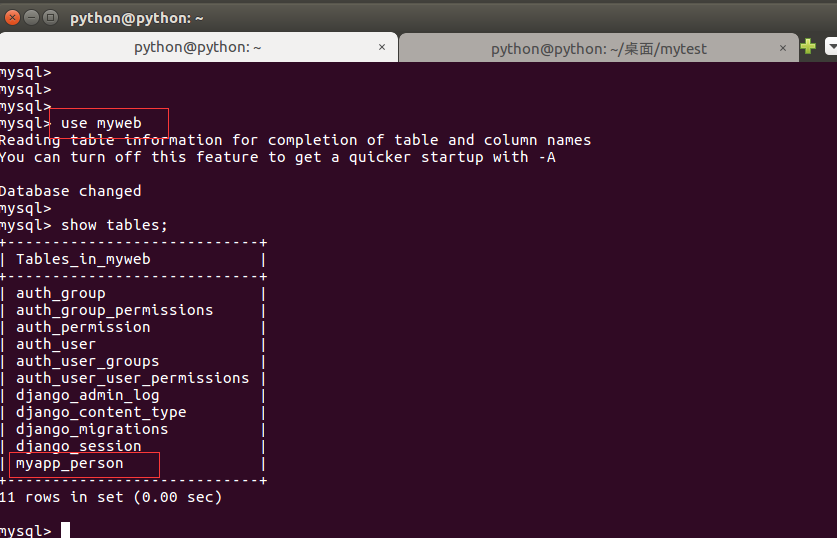Image resolution: width=837 pixels, height=538 pixels.
Task: Click the "use myweb" command text
Action: pyautogui.click(x=101, y=123)
